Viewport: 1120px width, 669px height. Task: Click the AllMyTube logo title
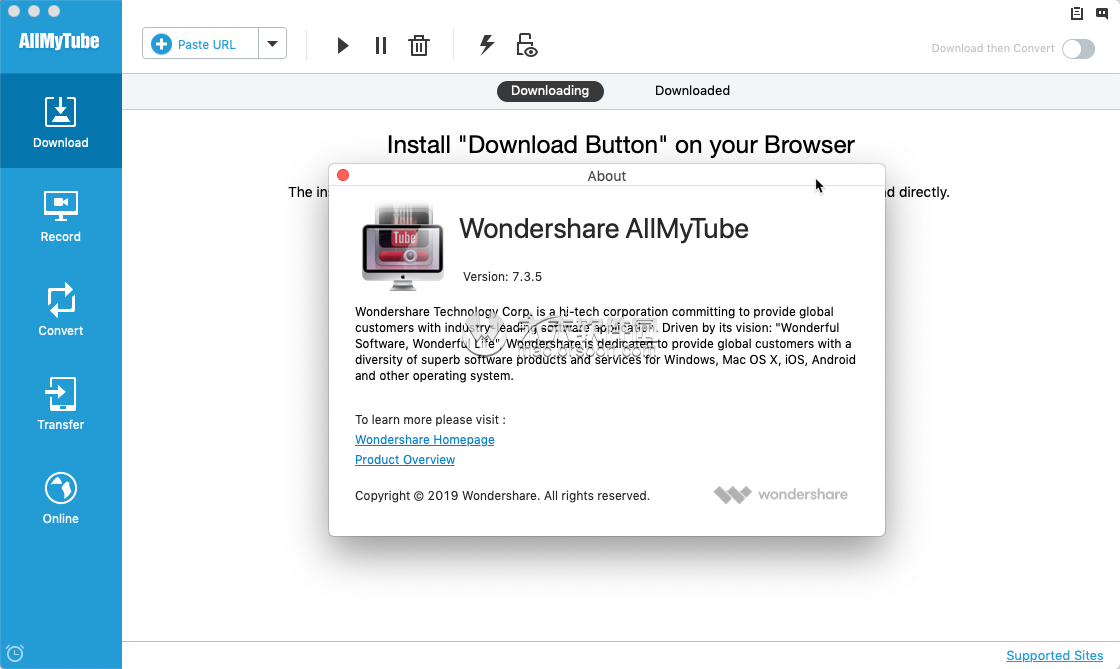tap(59, 41)
